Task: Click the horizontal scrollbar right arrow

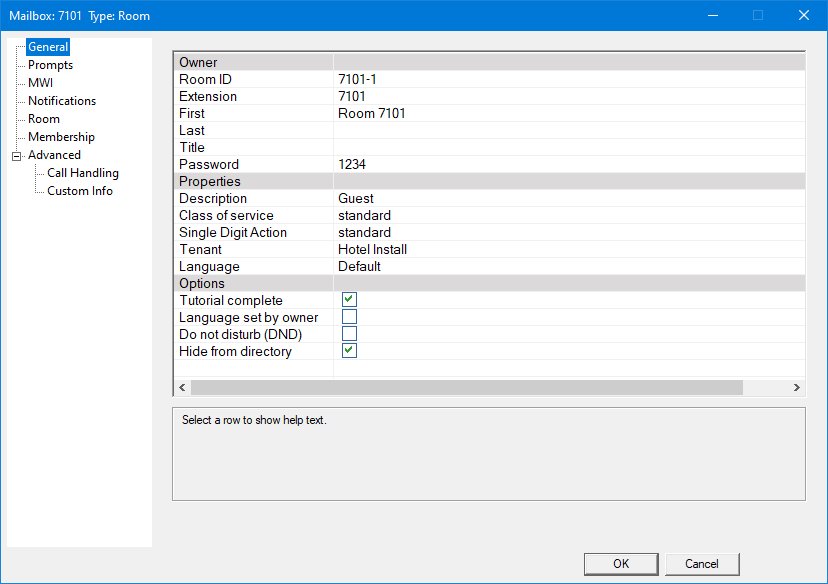Action: [x=797, y=388]
